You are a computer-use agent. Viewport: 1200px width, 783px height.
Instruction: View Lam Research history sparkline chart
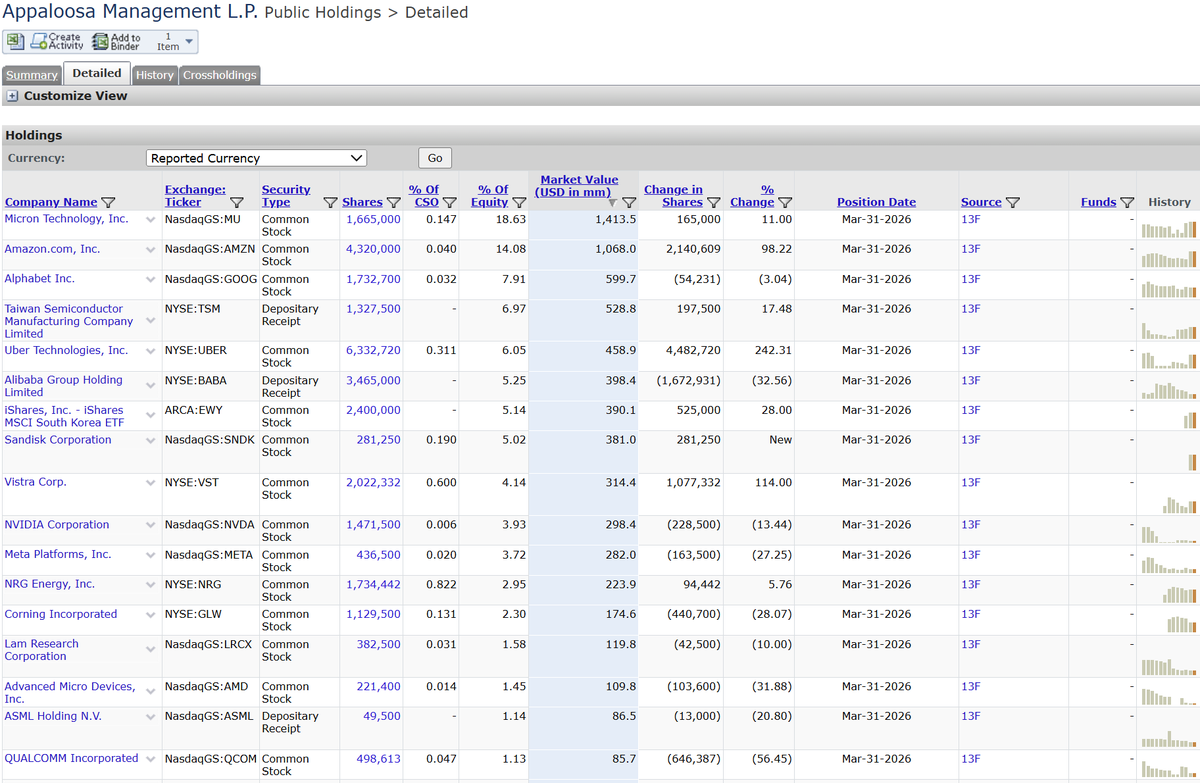[1168, 666]
